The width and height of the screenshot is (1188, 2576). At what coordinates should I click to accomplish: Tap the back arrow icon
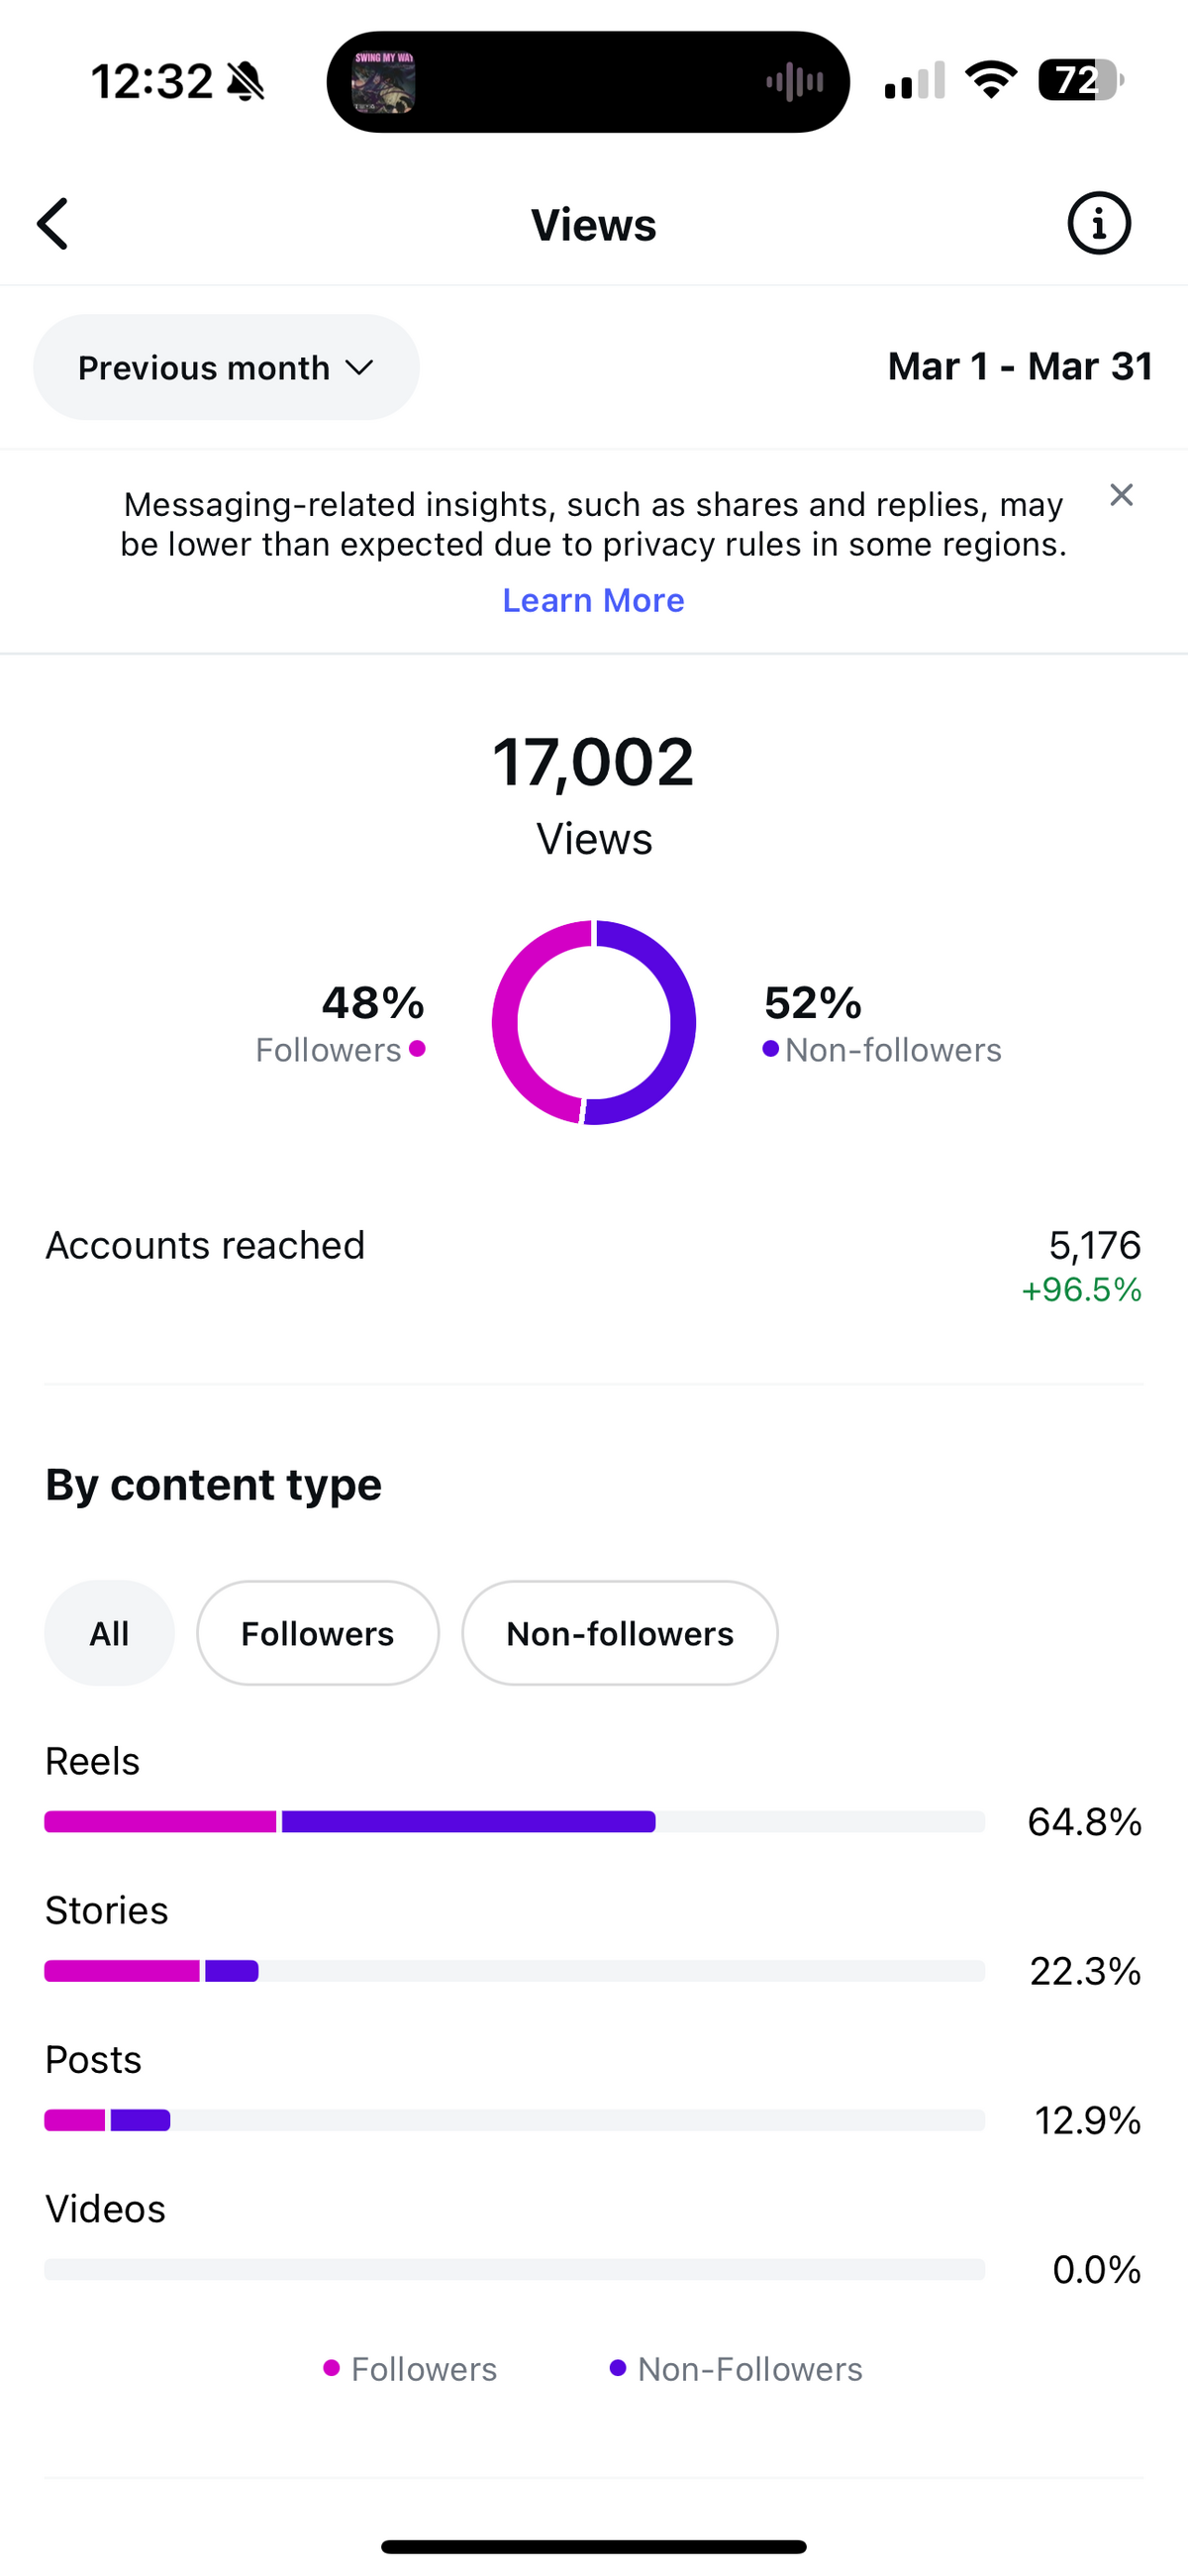53,223
